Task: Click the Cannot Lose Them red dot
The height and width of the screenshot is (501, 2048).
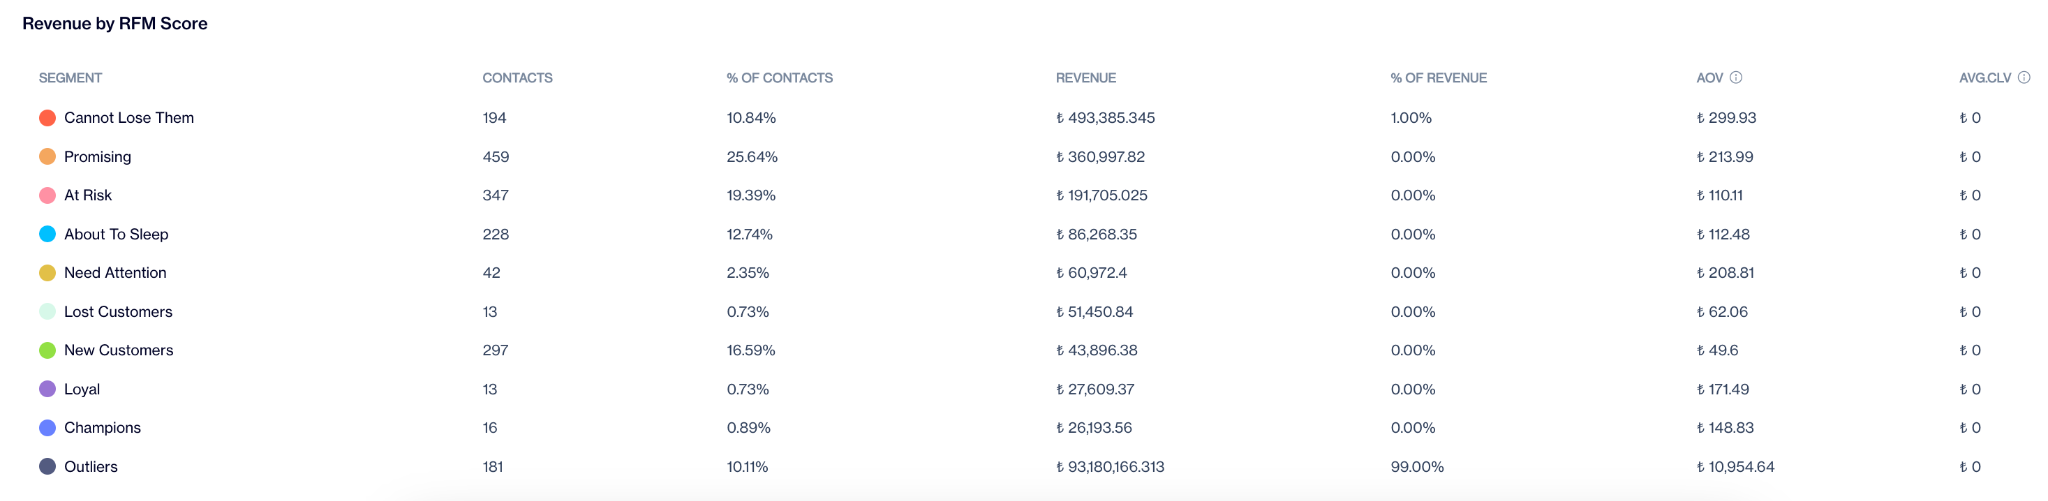Action: coord(47,118)
